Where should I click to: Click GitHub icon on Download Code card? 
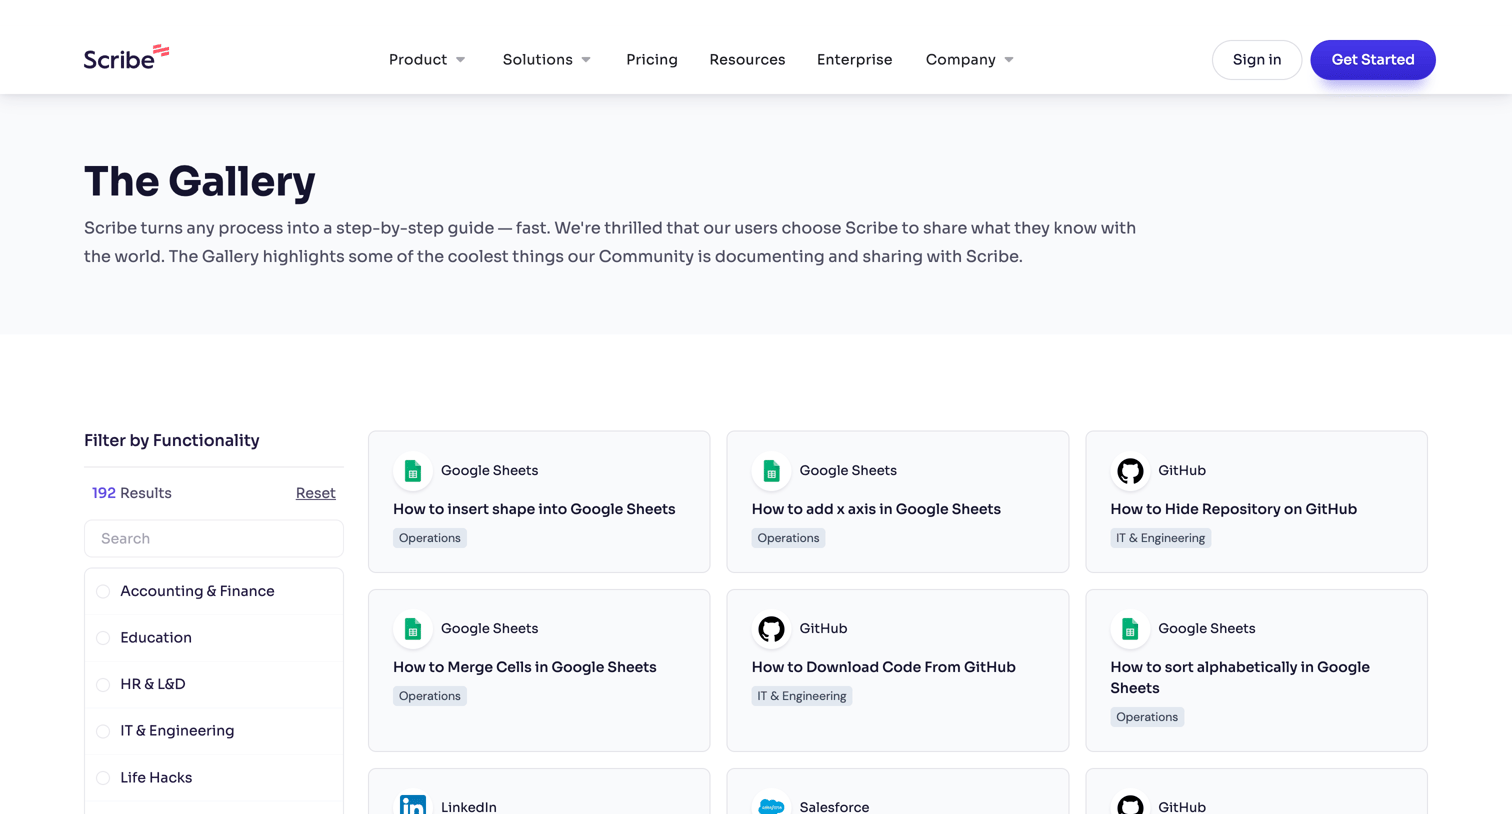point(771,629)
